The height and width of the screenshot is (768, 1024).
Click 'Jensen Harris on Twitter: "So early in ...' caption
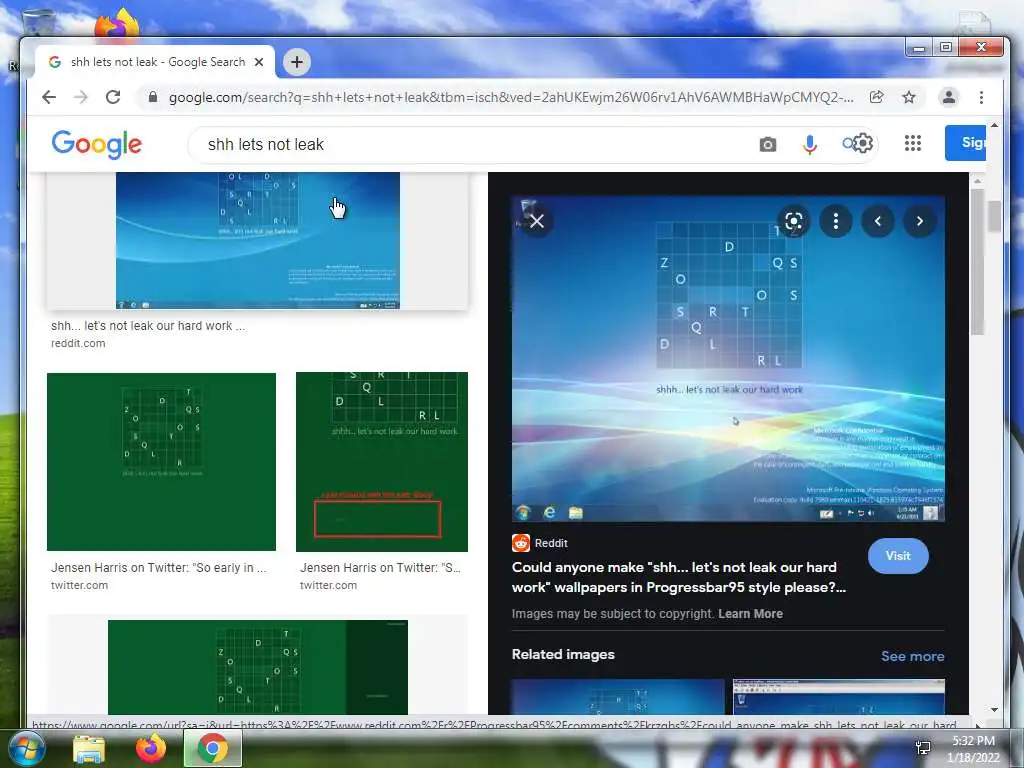[159, 568]
